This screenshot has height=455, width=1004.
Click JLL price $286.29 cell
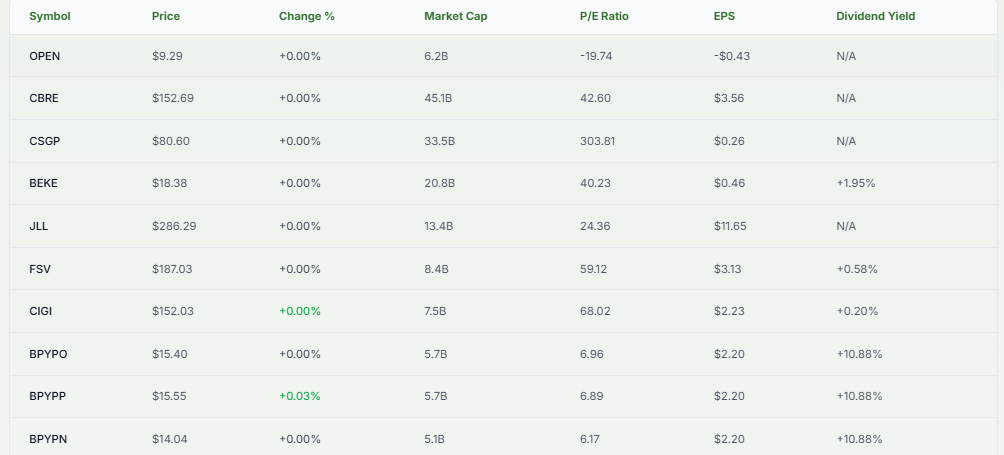174,226
